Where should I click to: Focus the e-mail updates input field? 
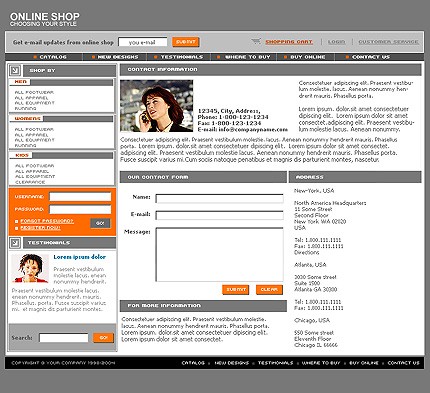click(x=143, y=42)
